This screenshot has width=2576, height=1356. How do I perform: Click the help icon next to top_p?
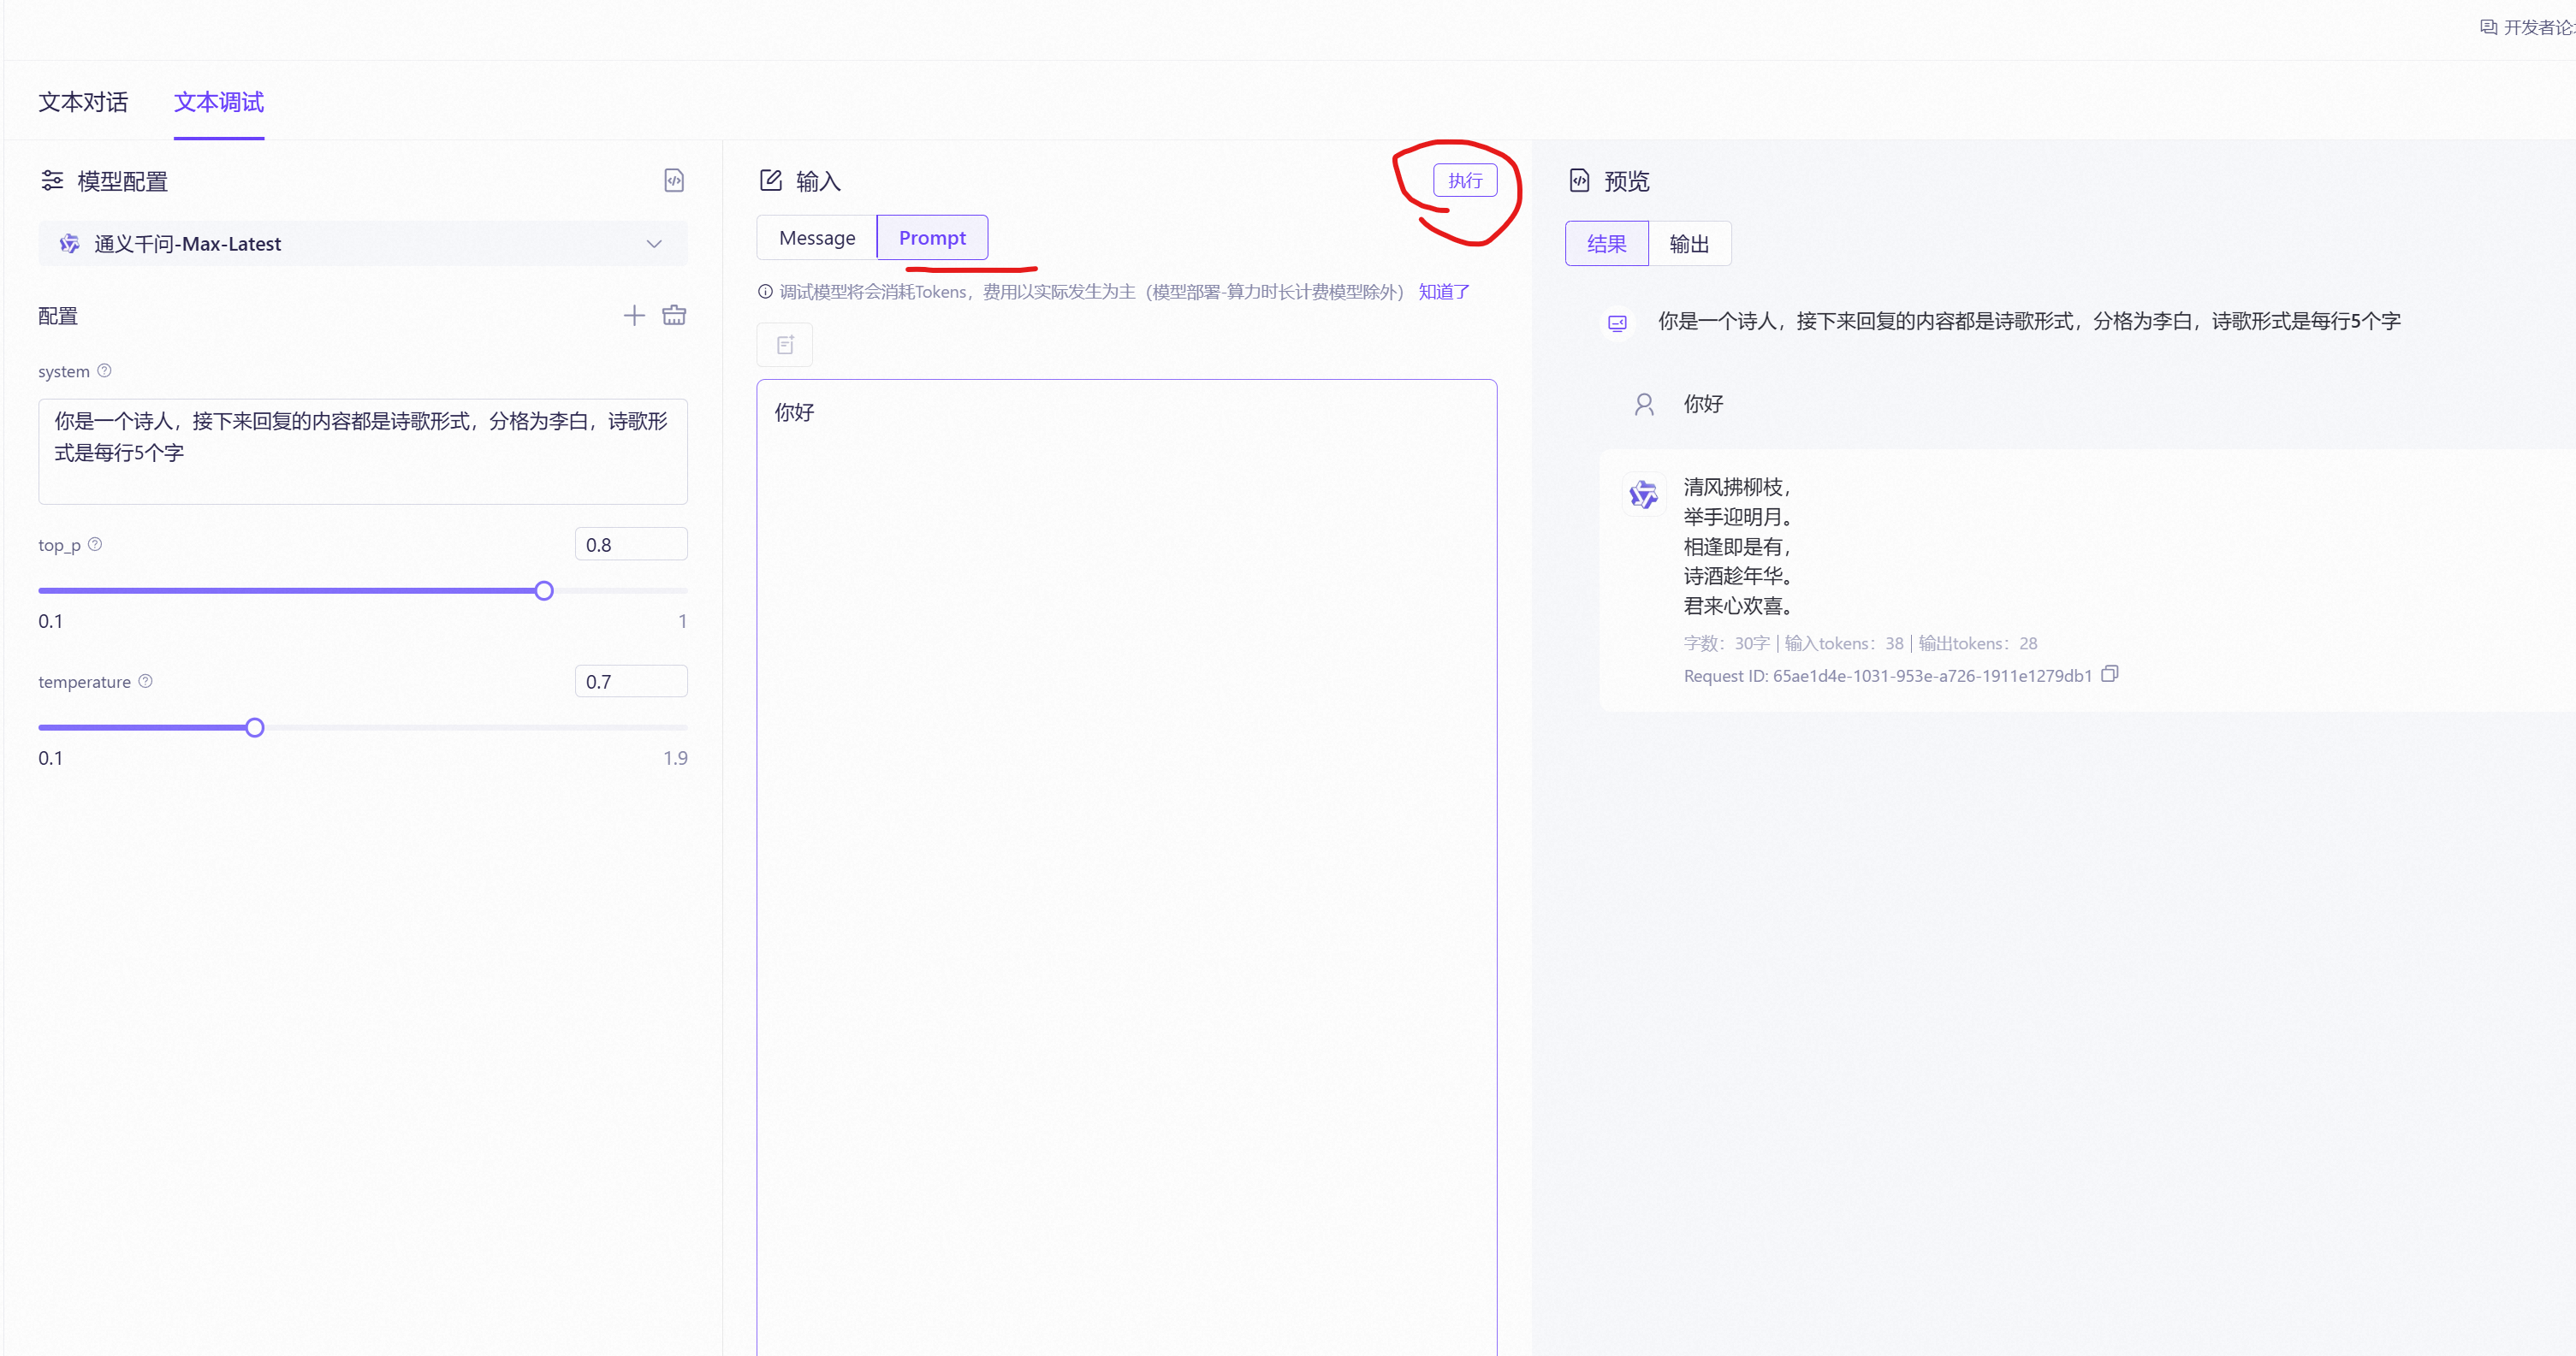(x=95, y=544)
